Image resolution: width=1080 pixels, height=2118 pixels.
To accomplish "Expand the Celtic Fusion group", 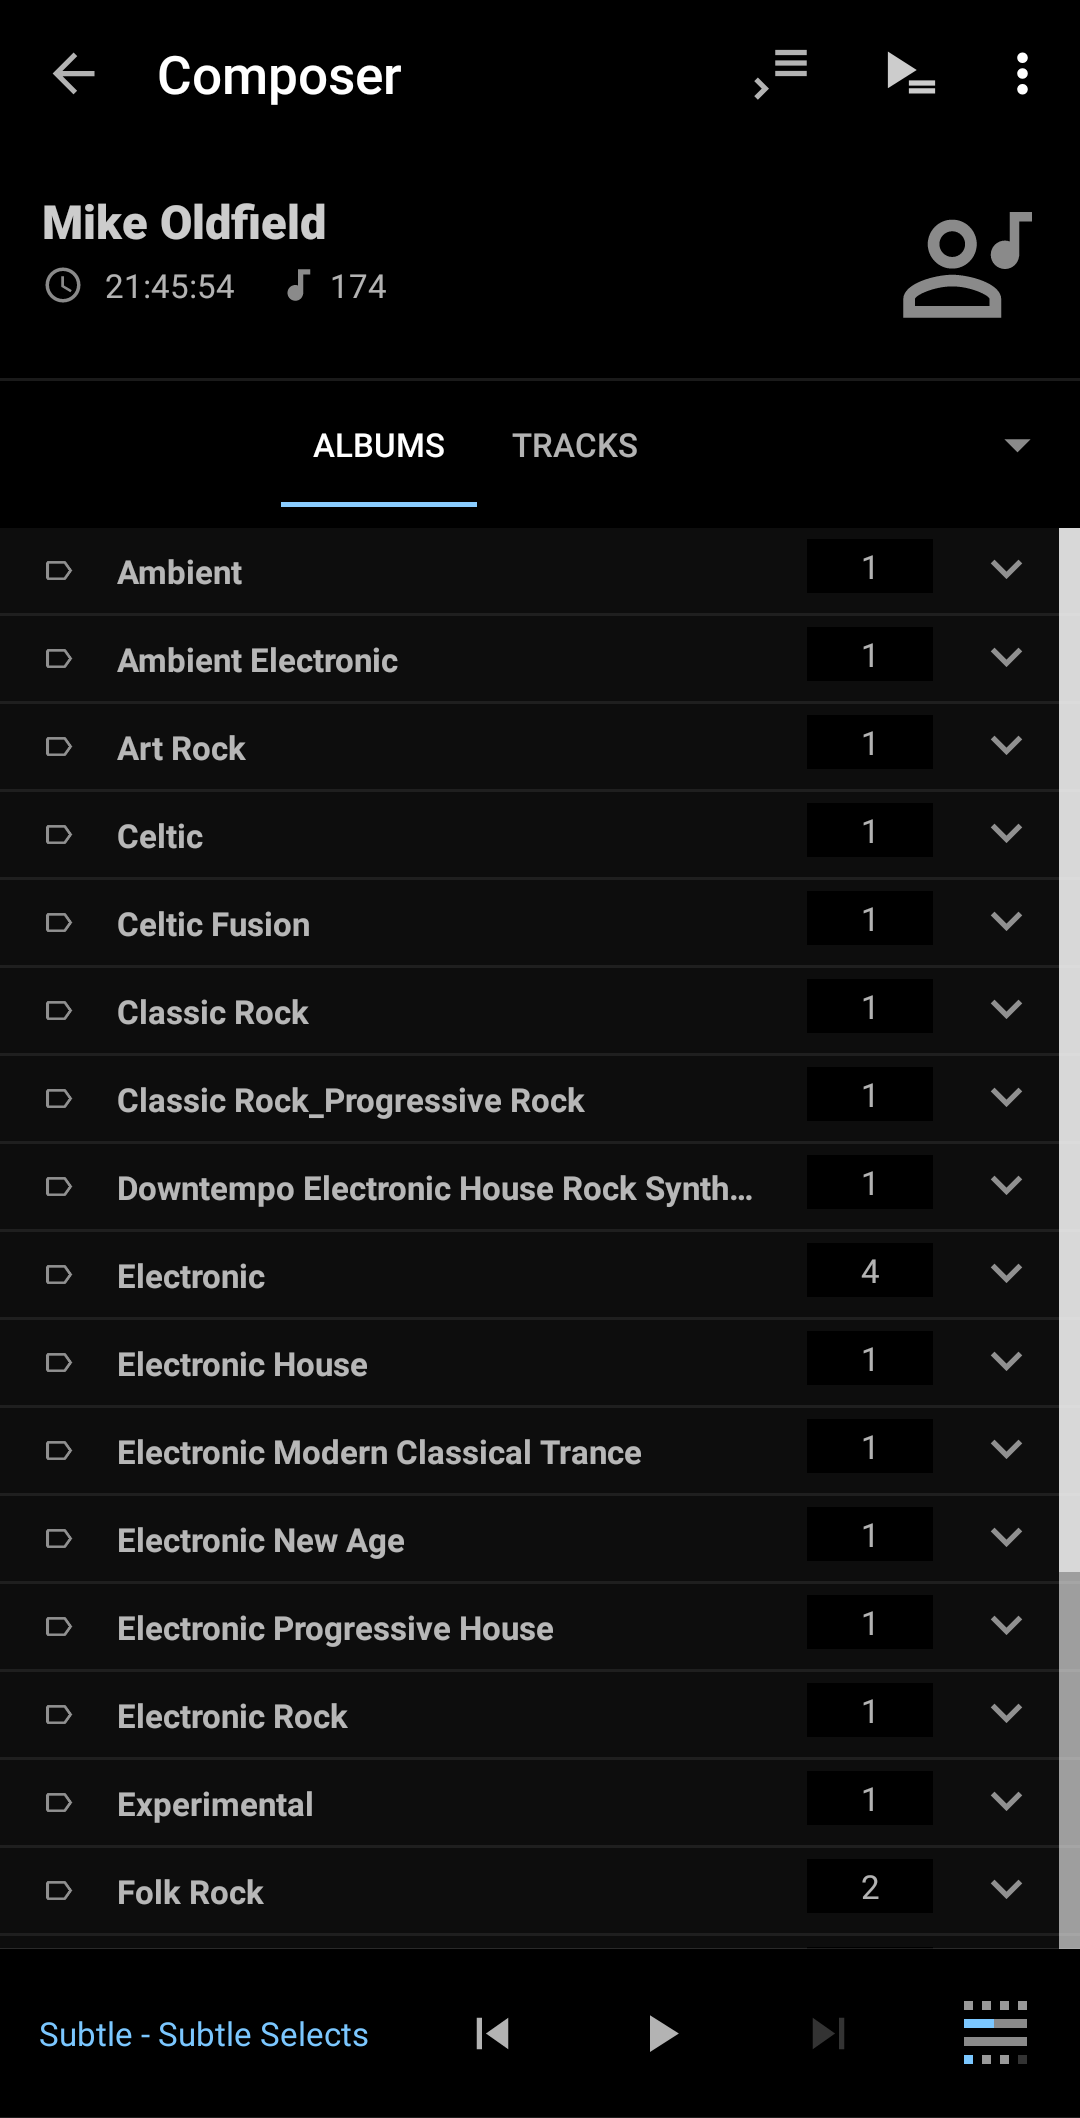I will [x=1006, y=921].
